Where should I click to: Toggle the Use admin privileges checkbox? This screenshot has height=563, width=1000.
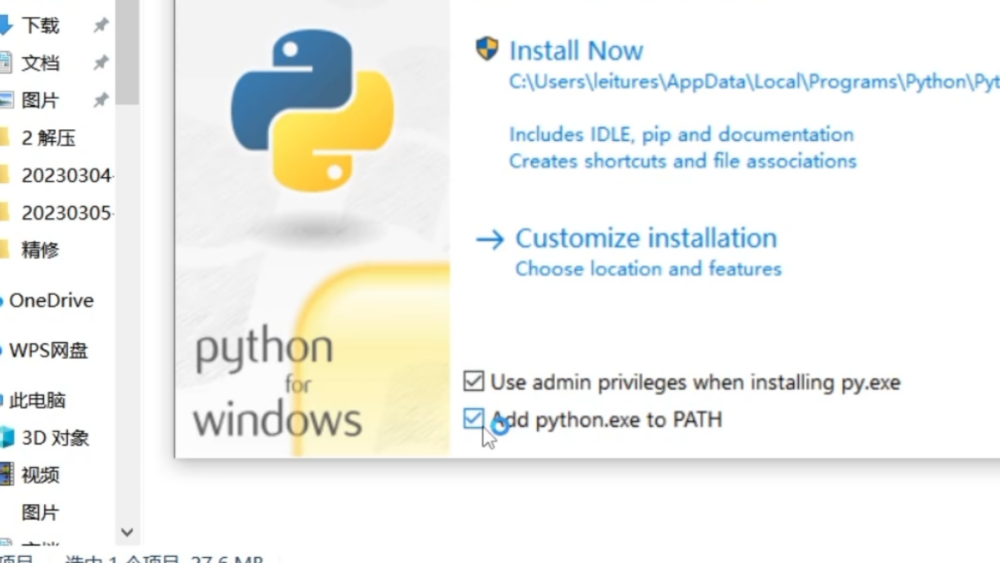tap(474, 381)
